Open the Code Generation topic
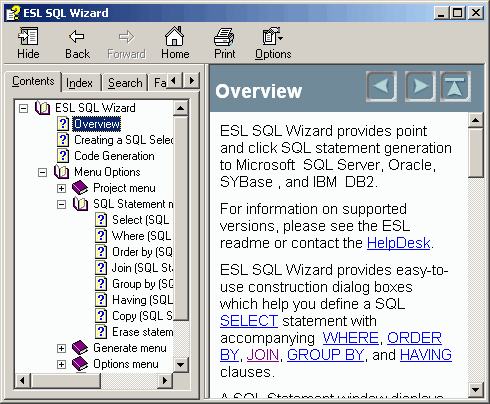The height and width of the screenshot is (404, 490). tap(114, 156)
